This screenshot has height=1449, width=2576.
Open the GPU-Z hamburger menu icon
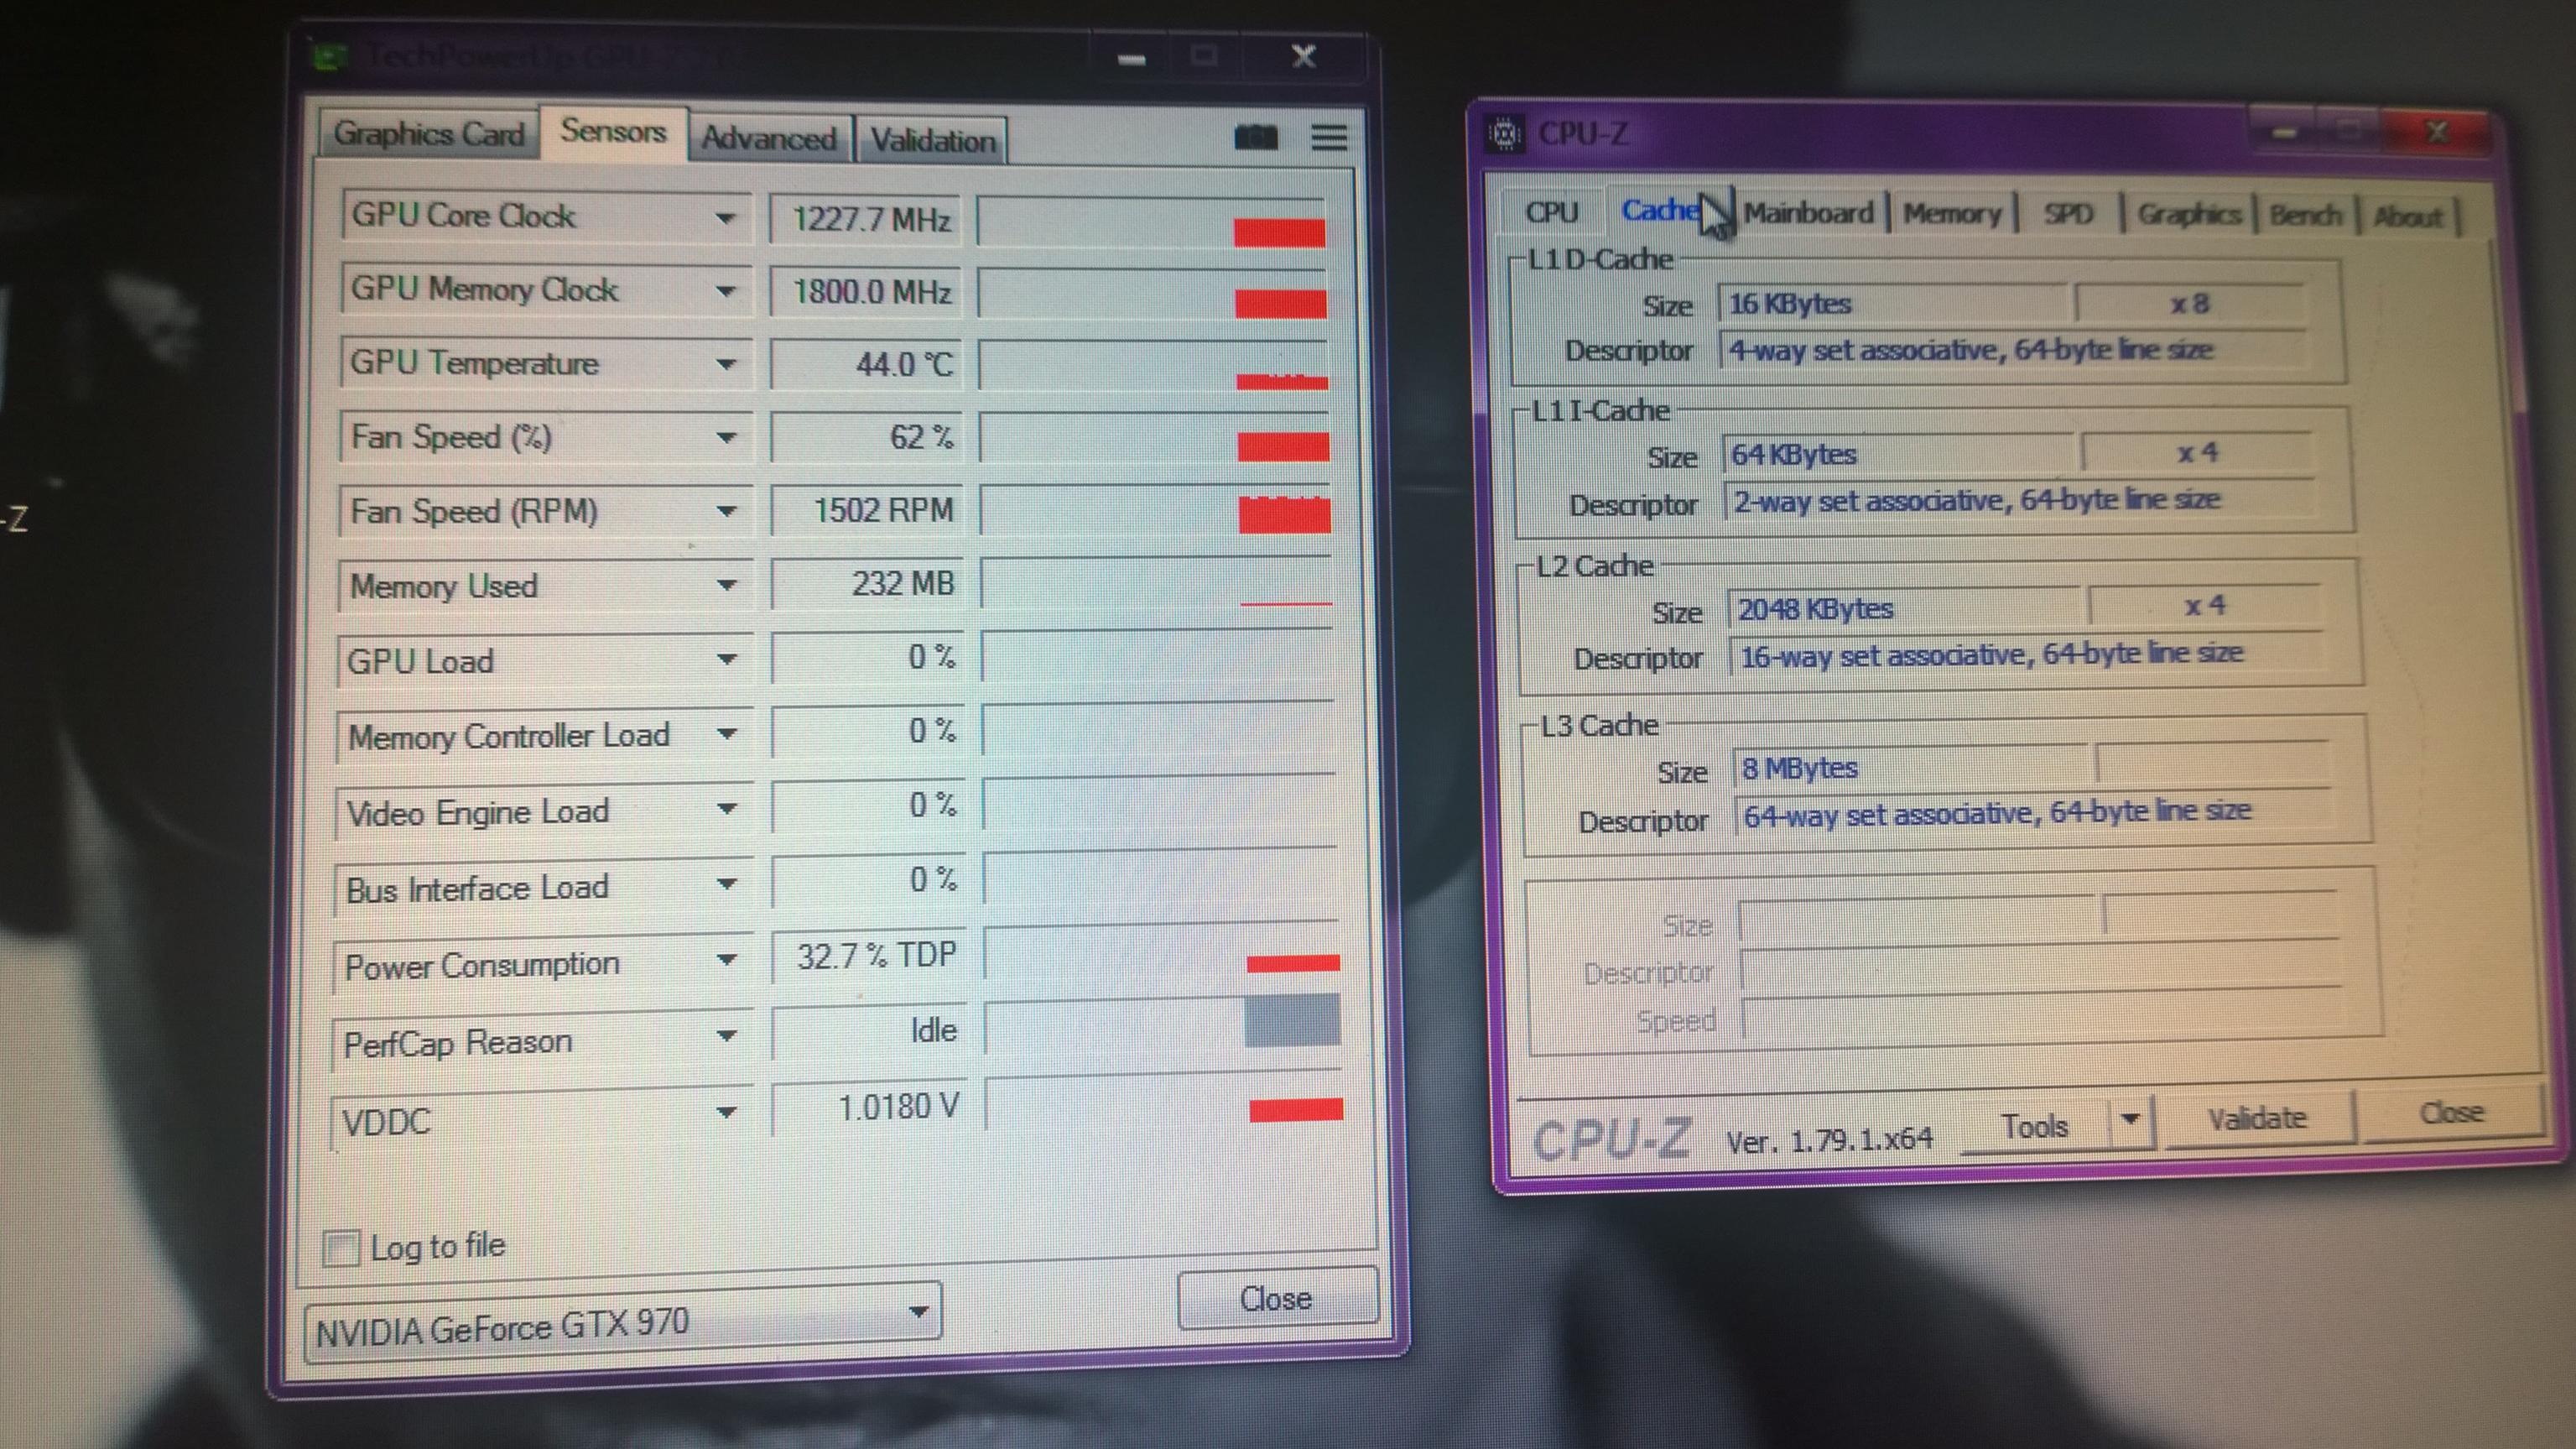tap(1329, 137)
